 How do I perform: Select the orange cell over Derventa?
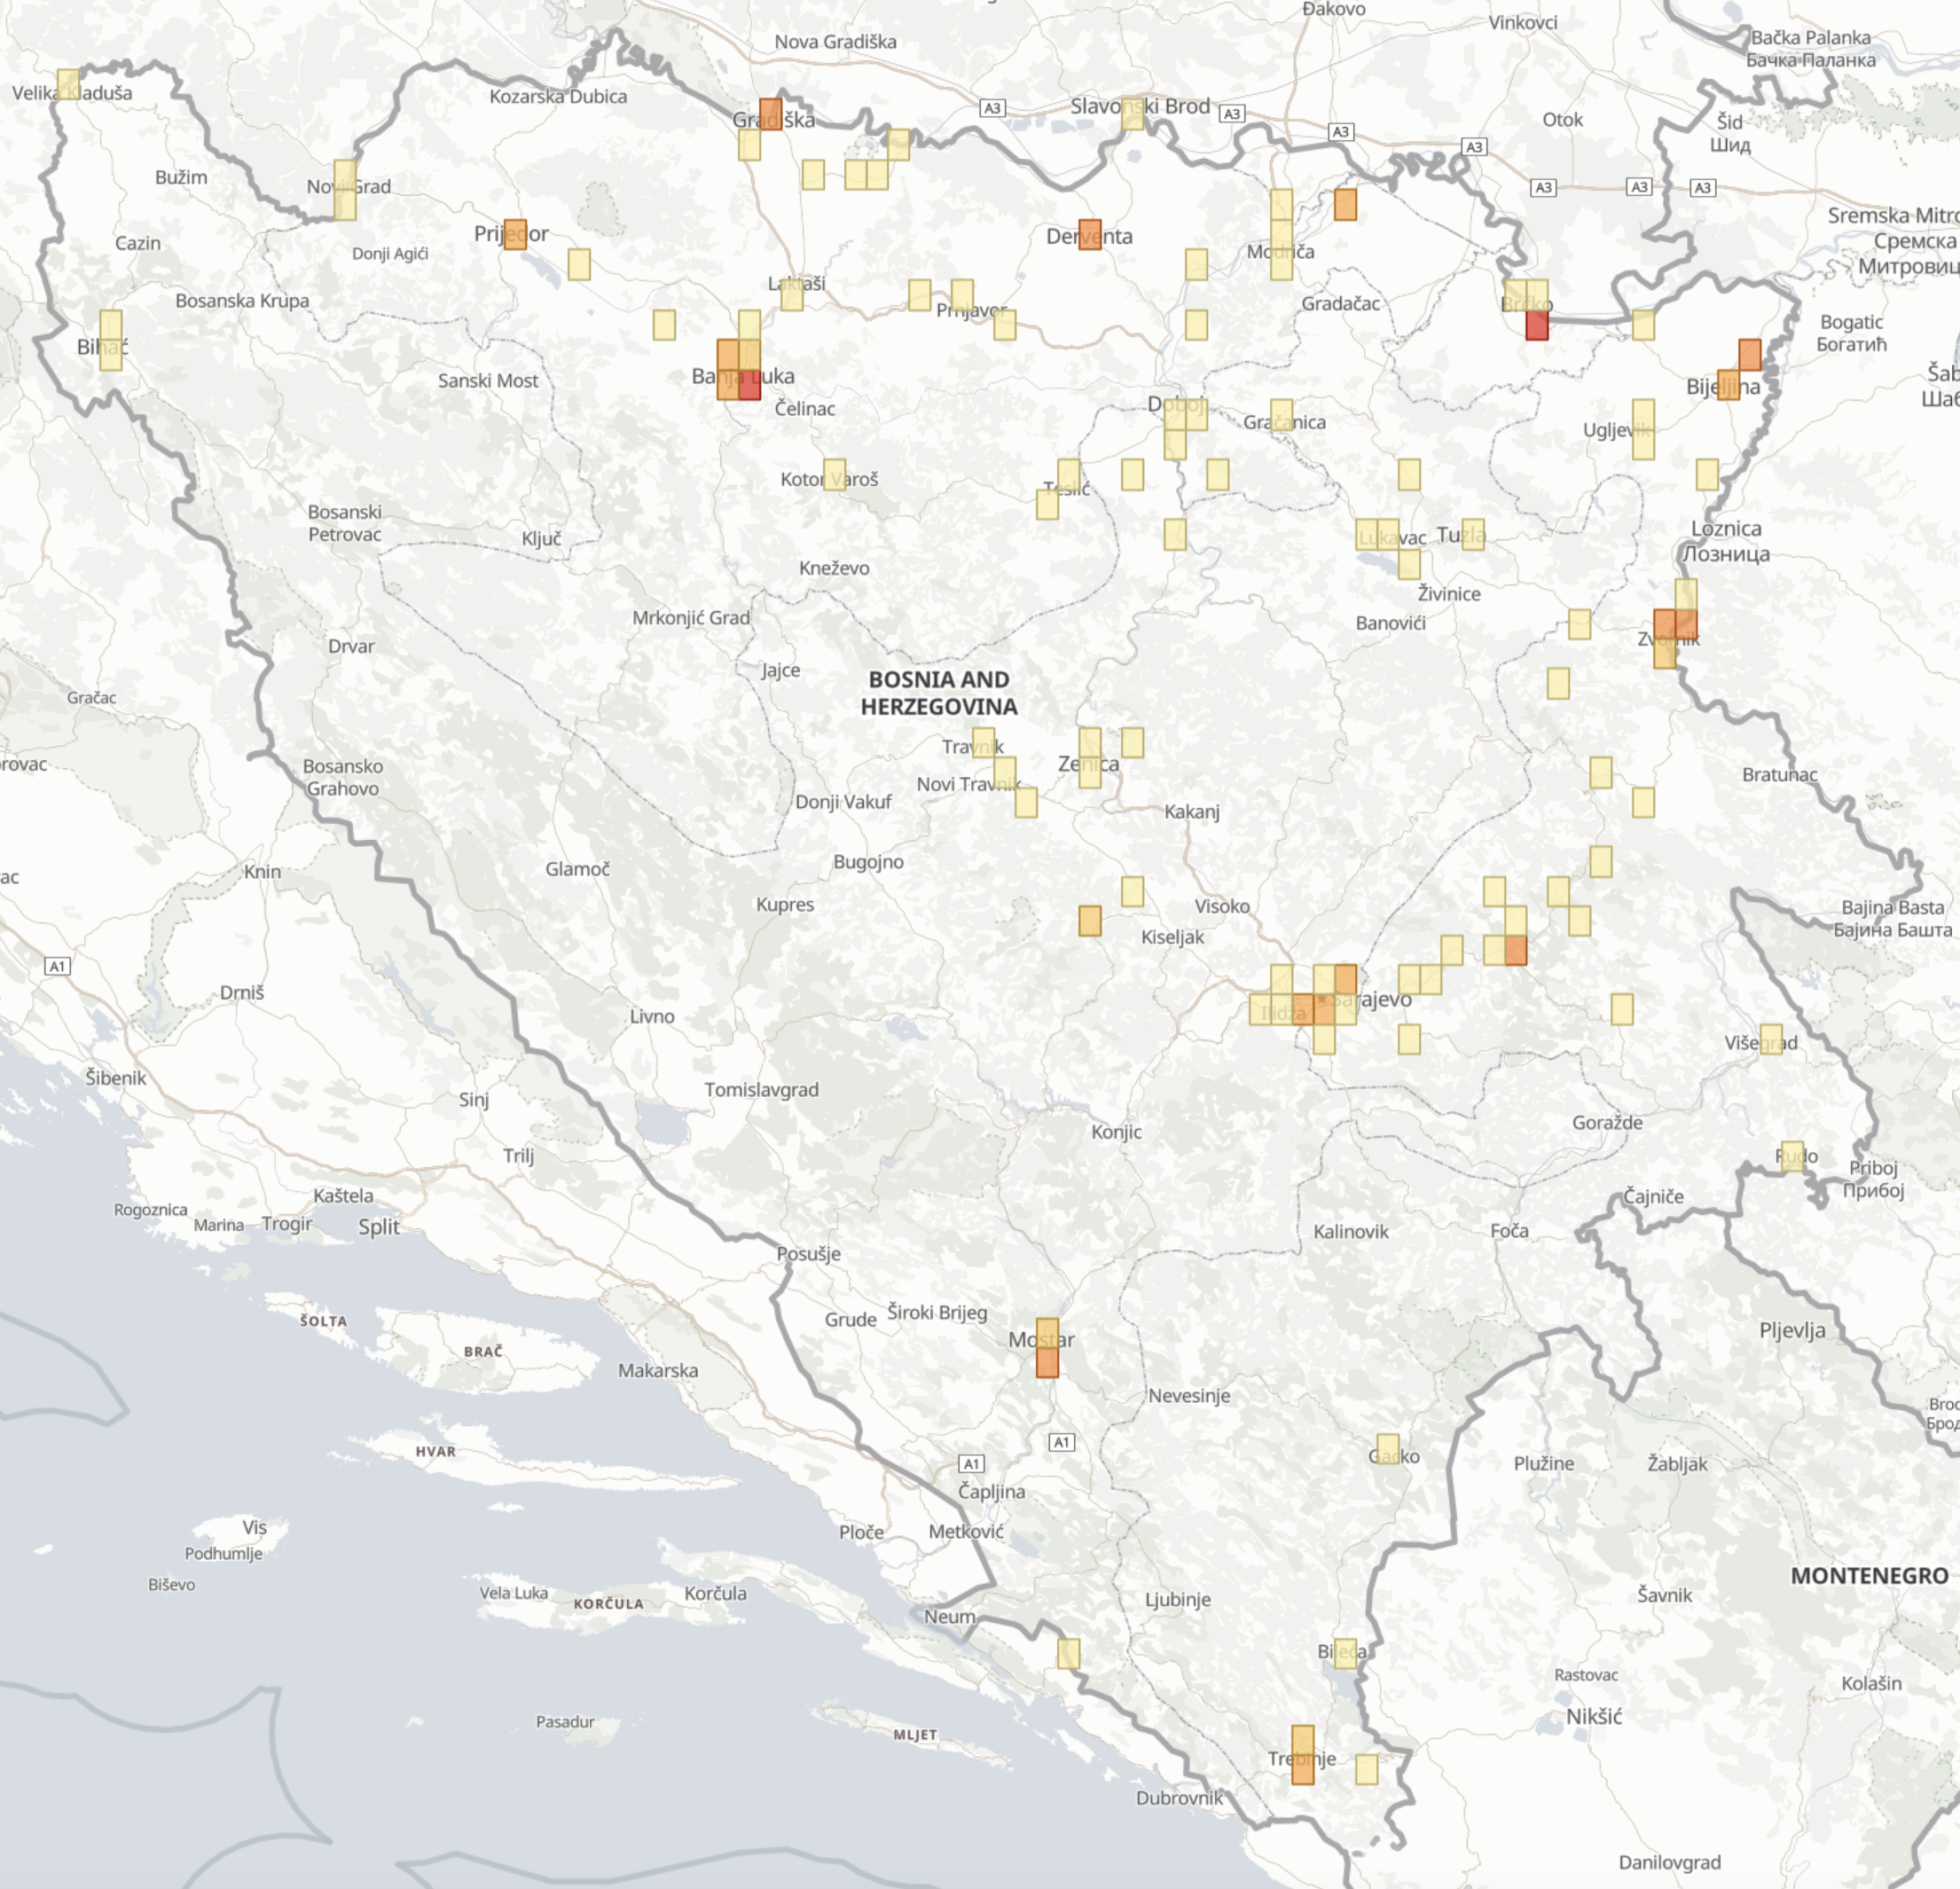click(1090, 234)
